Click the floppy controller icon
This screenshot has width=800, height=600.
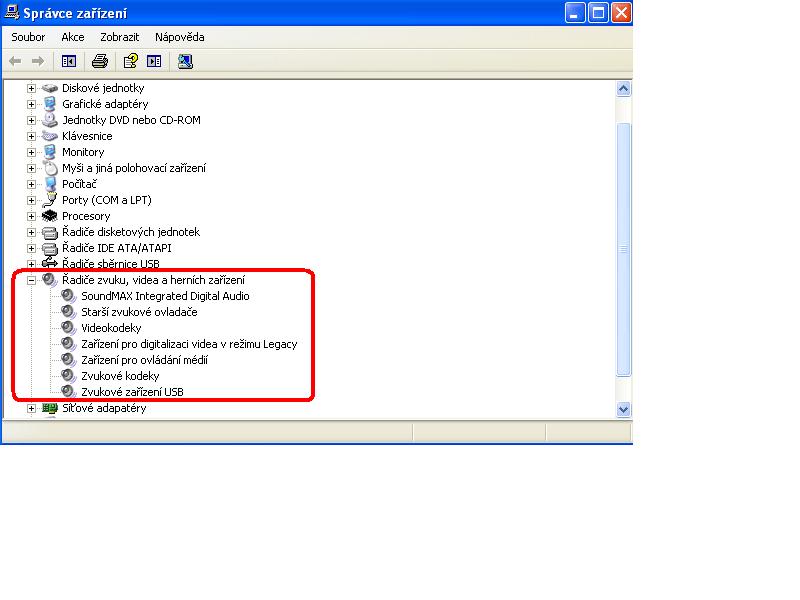(50, 232)
